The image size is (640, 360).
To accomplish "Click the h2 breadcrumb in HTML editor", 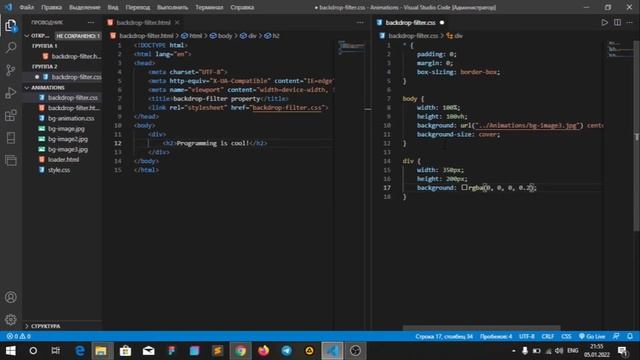I will coord(272,36).
